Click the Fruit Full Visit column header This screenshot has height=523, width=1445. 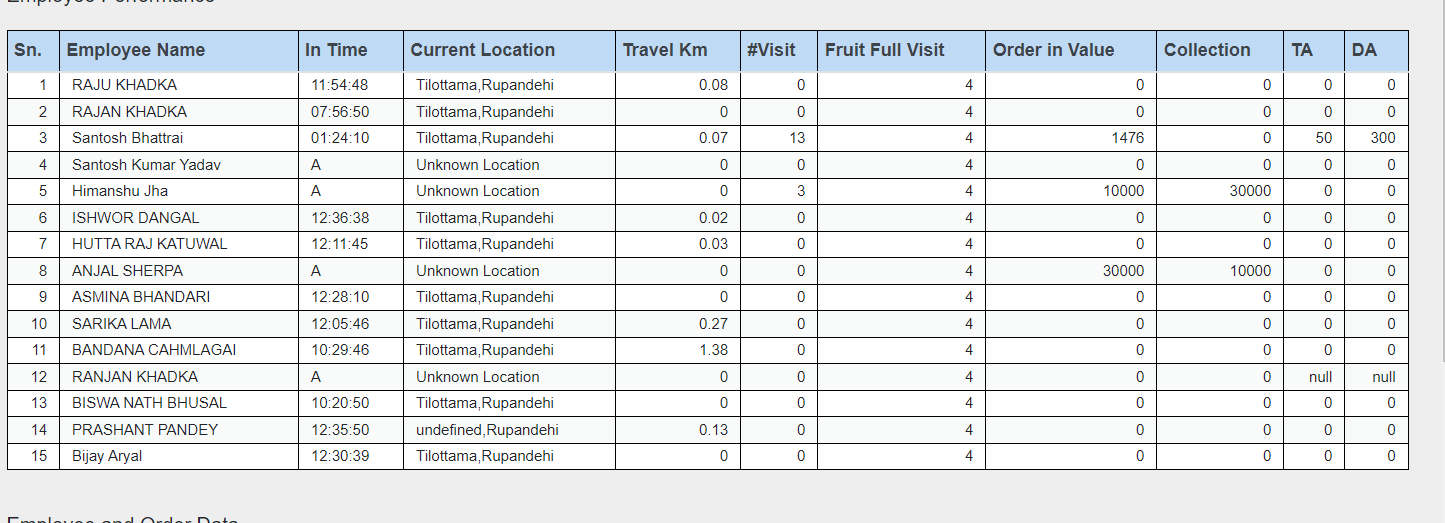click(x=884, y=50)
